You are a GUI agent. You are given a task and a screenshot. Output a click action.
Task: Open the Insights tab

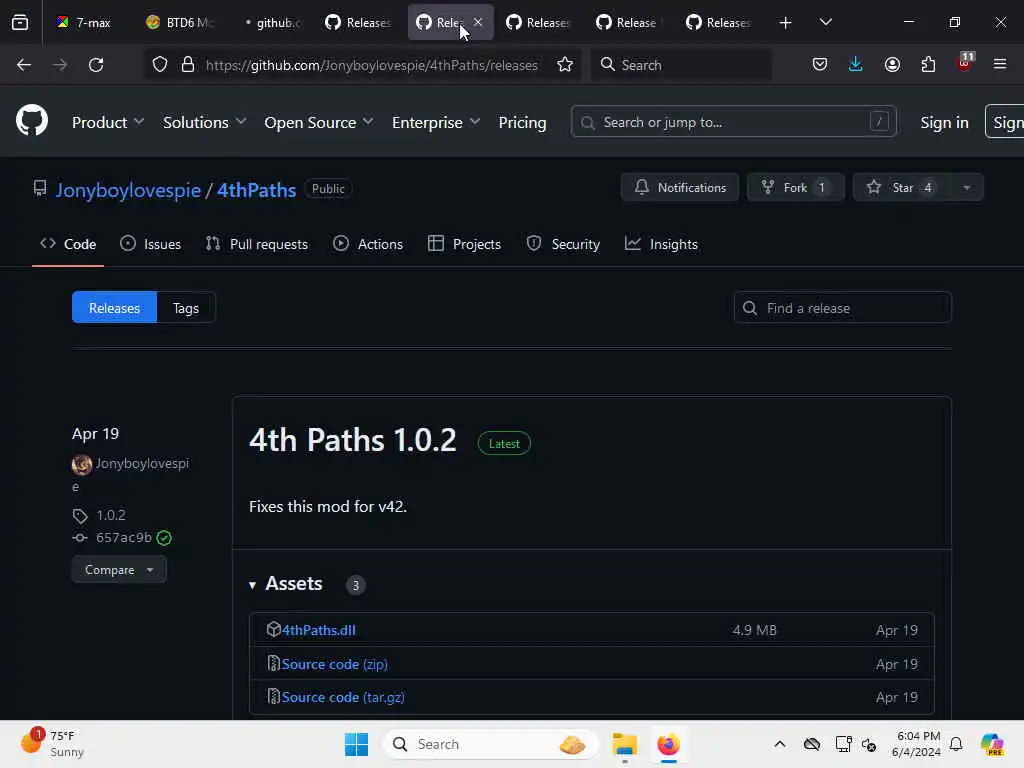point(662,244)
